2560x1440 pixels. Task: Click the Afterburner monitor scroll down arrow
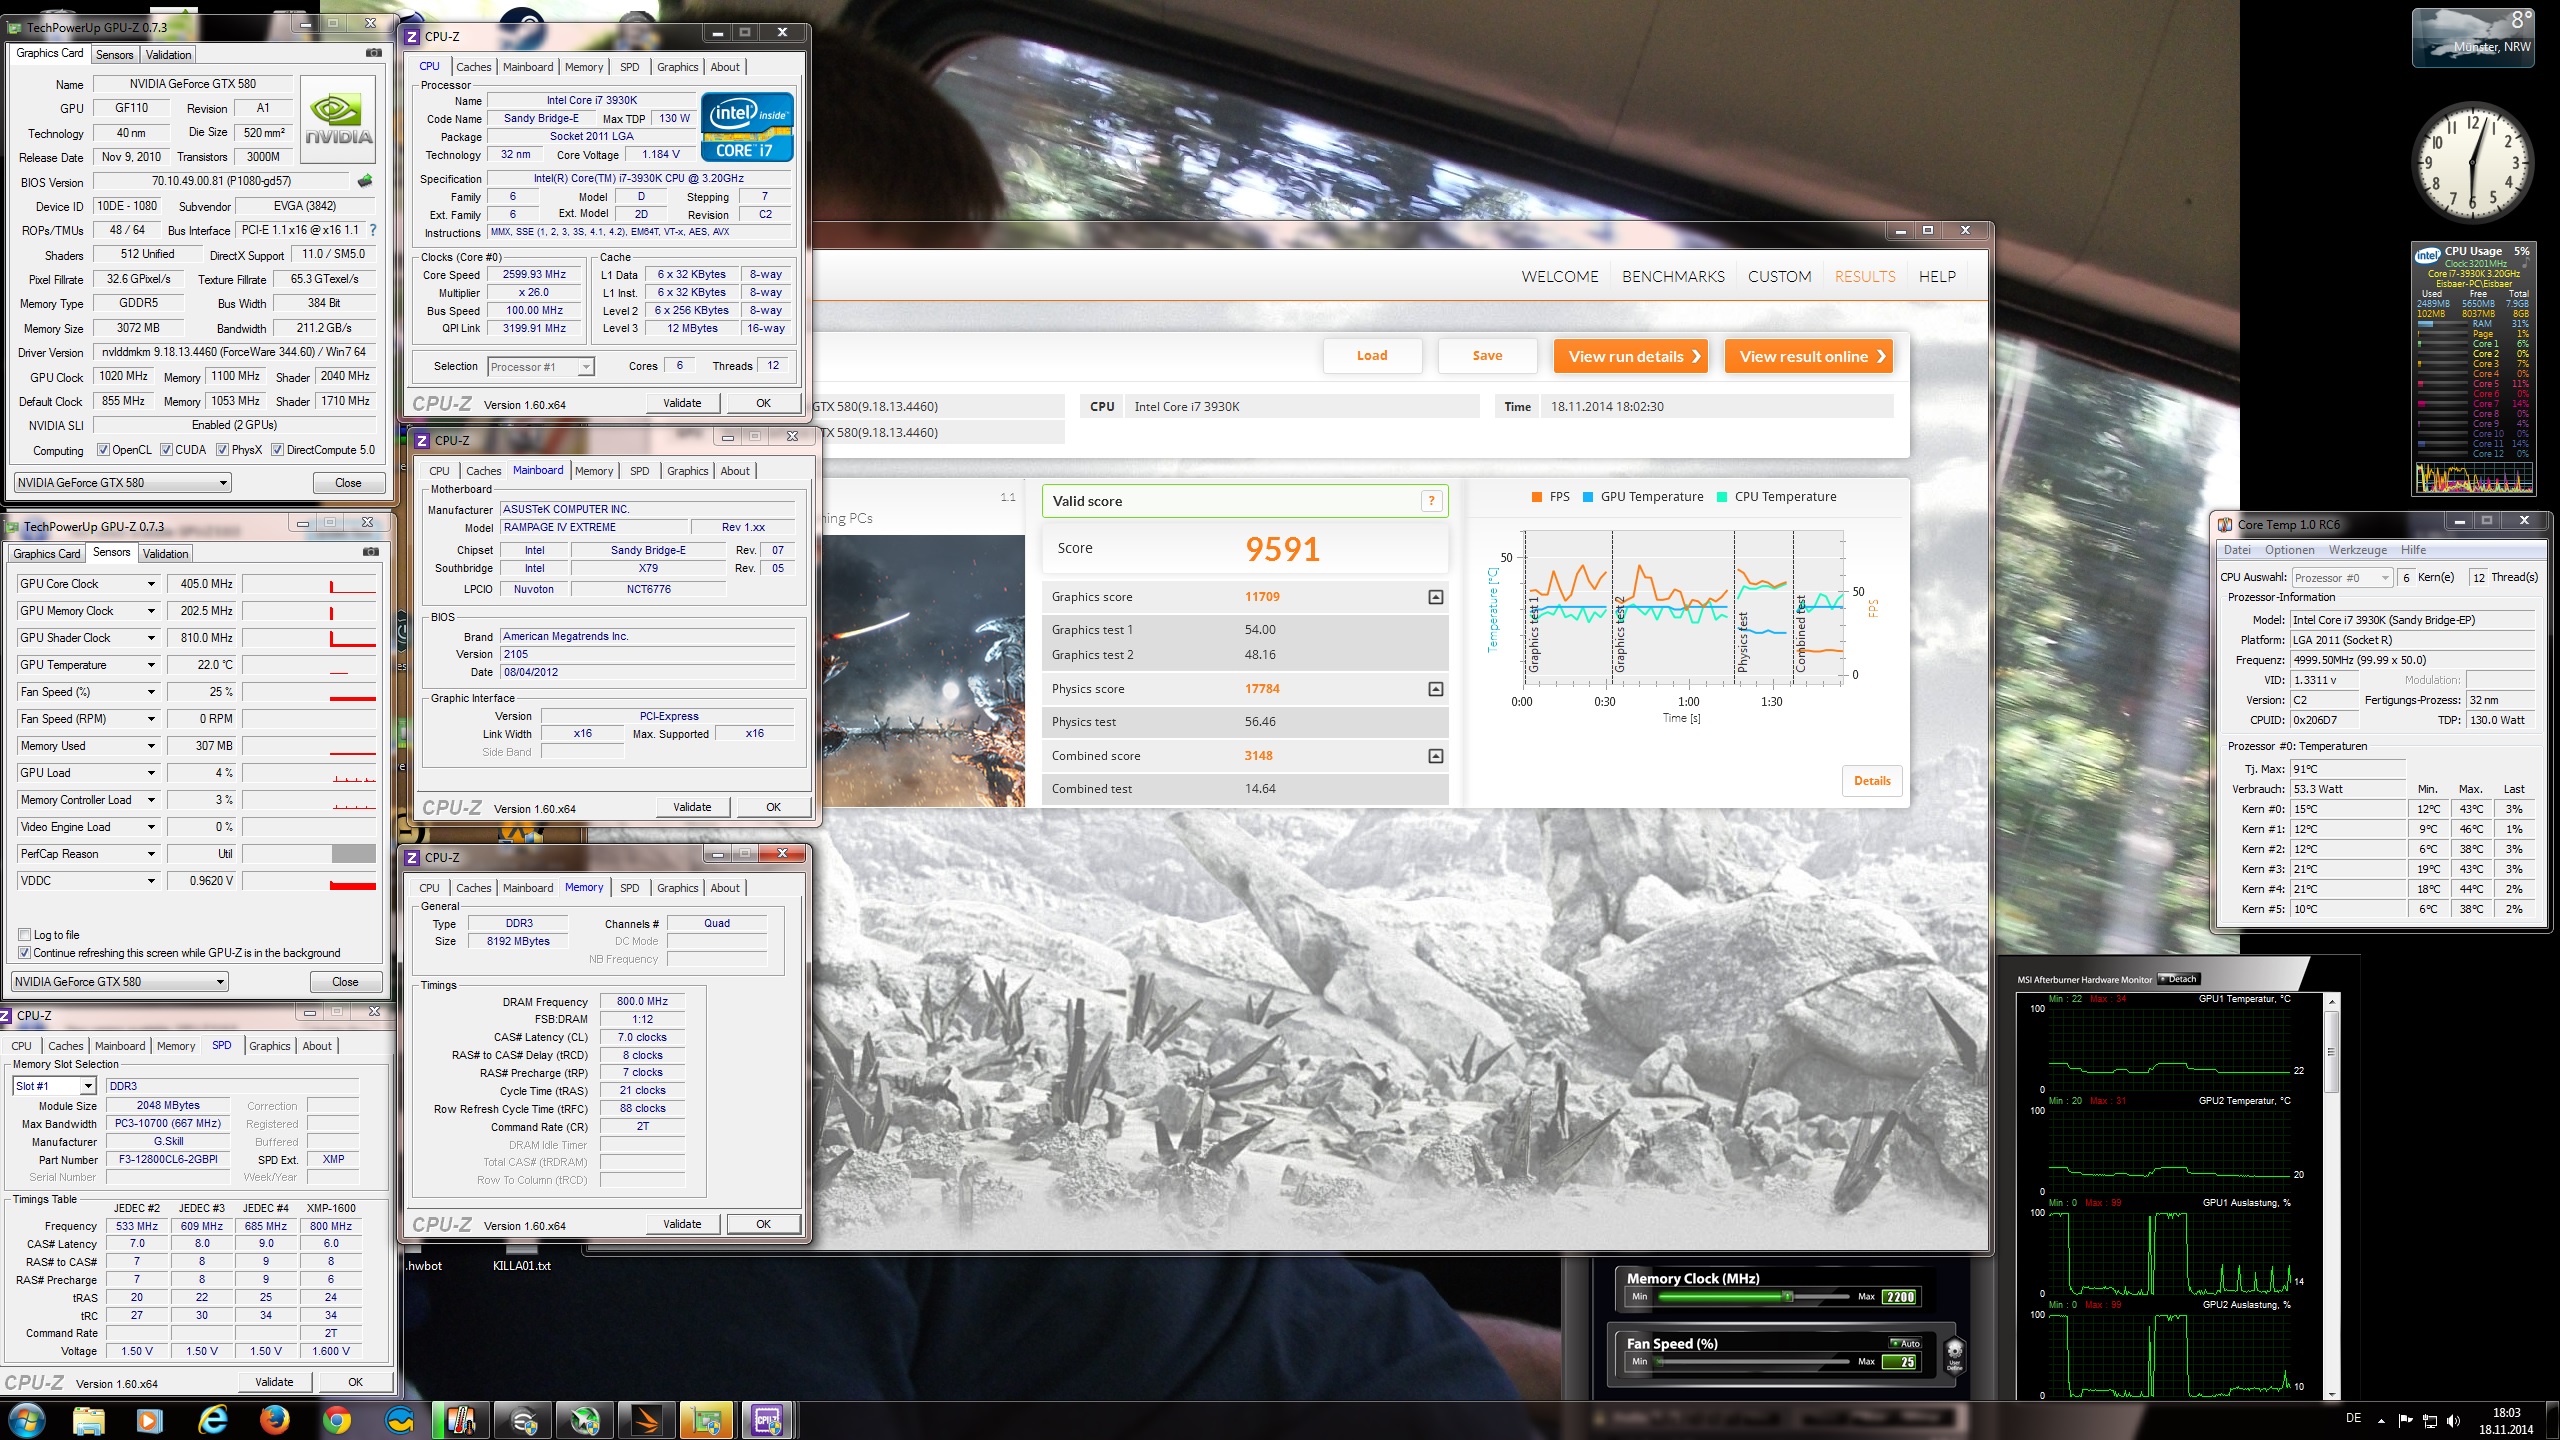click(2331, 1394)
